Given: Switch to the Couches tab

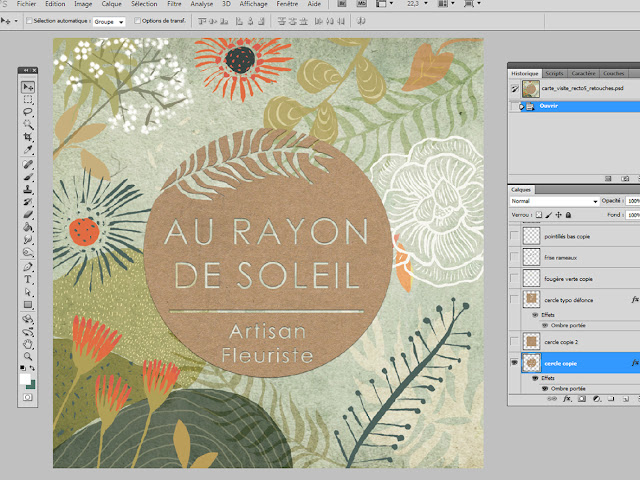Looking at the screenshot, I should (x=613, y=73).
